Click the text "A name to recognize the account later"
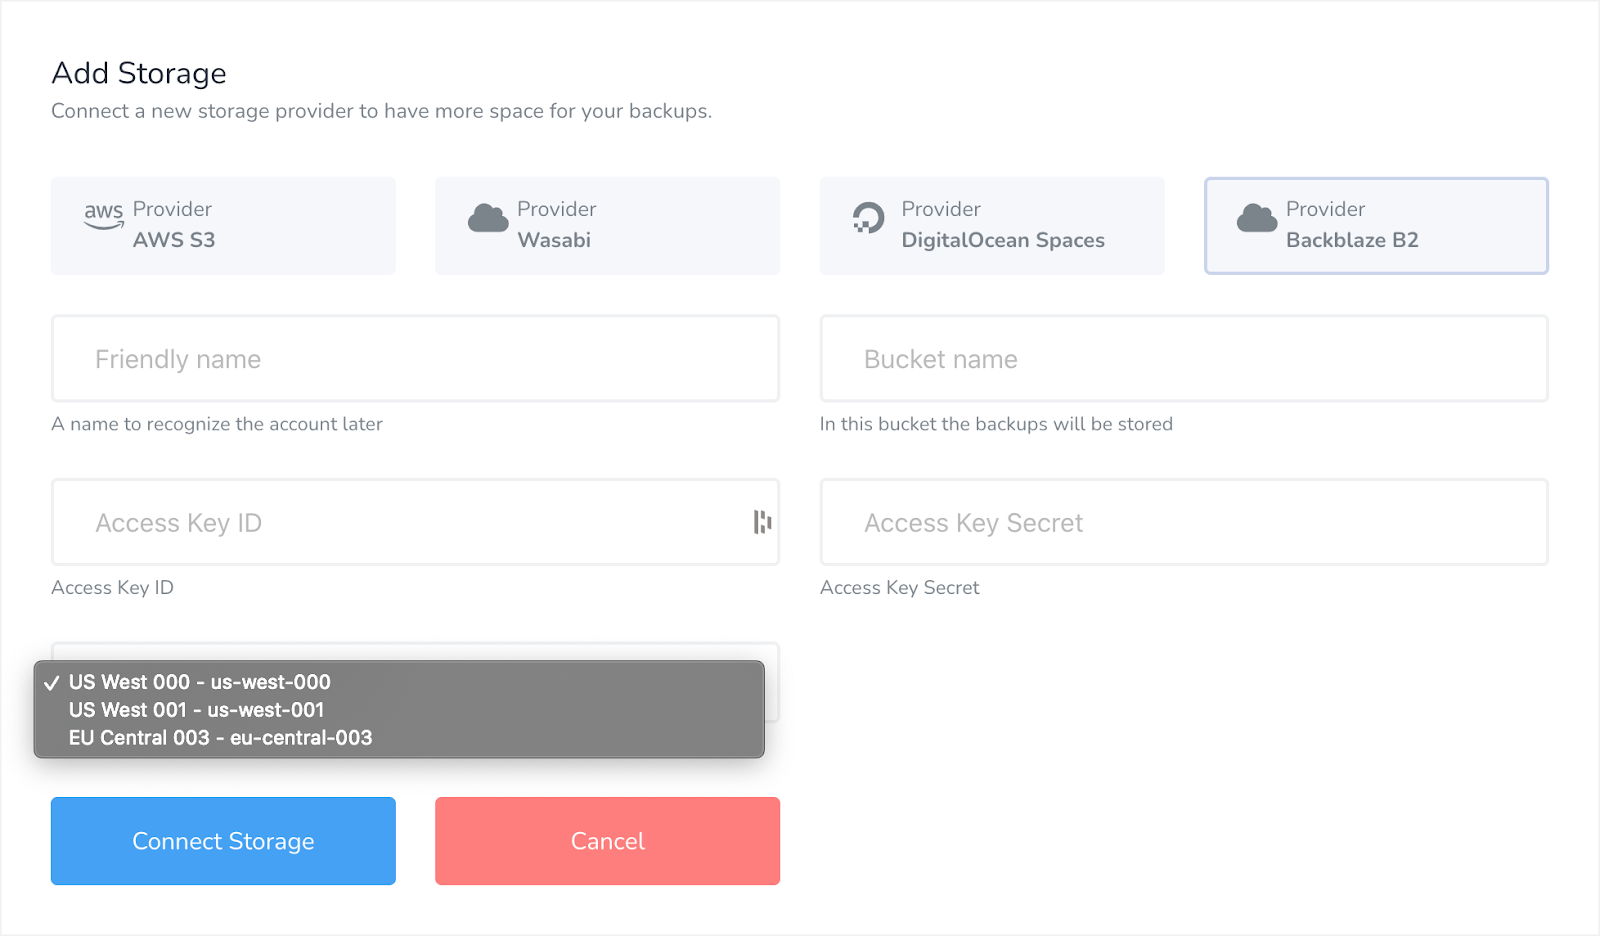1600x936 pixels. coord(217,424)
